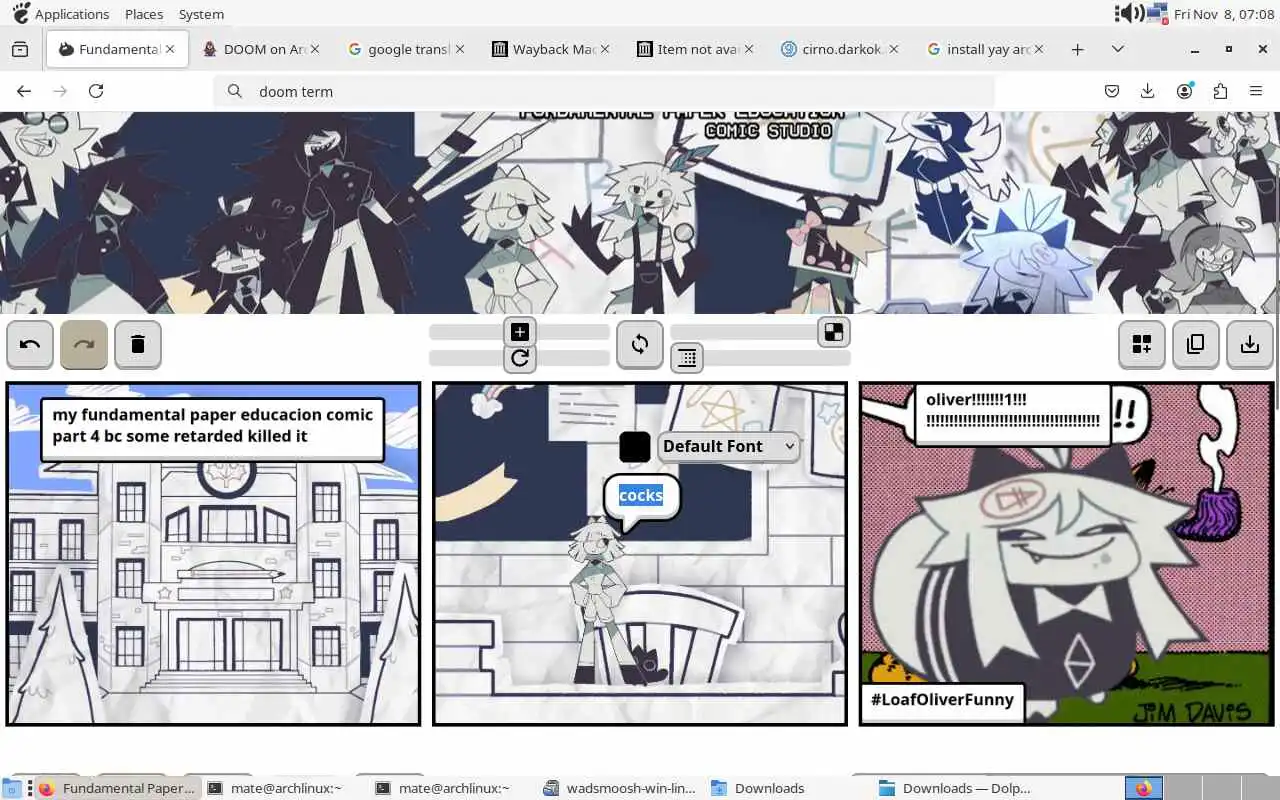Image resolution: width=1280 pixels, height=800 pixels.
Task: Open wadsmoosh-win-lin taskbar window
Action: [620, 788]
